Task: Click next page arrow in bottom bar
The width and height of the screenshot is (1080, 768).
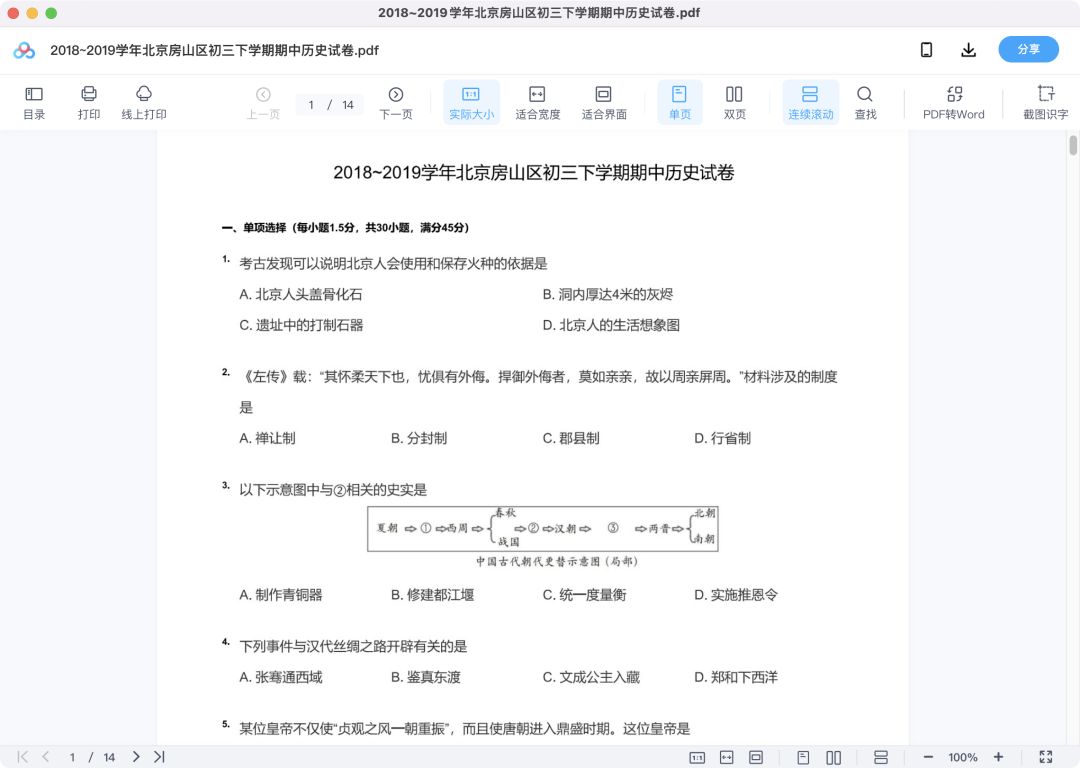Action: coord(136,757)
